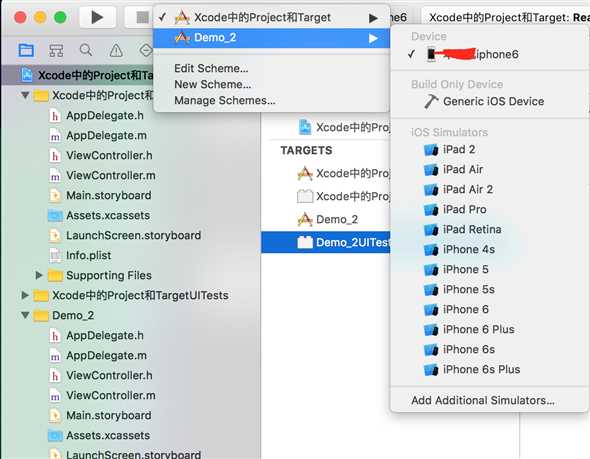Viewport: 590px width, 459px height.
Task: Select the Demo_2 app target in TARGETS
Action: (x=326, y=219)
